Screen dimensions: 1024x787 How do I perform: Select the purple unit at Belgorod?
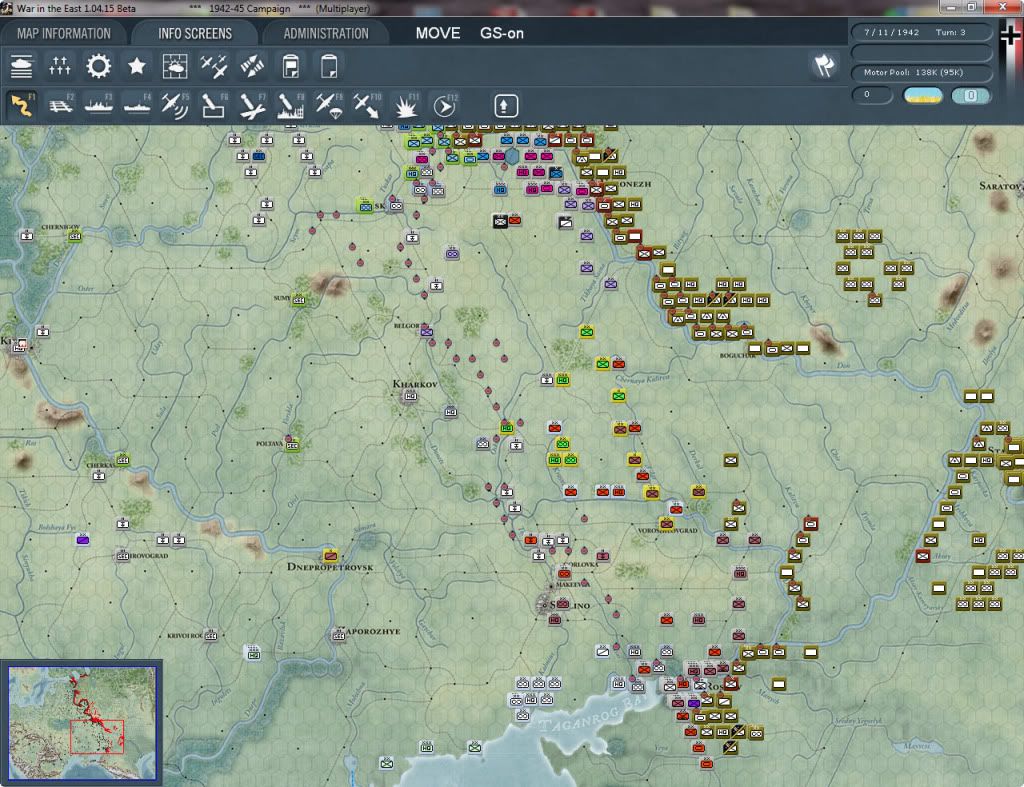click(426, 331)
